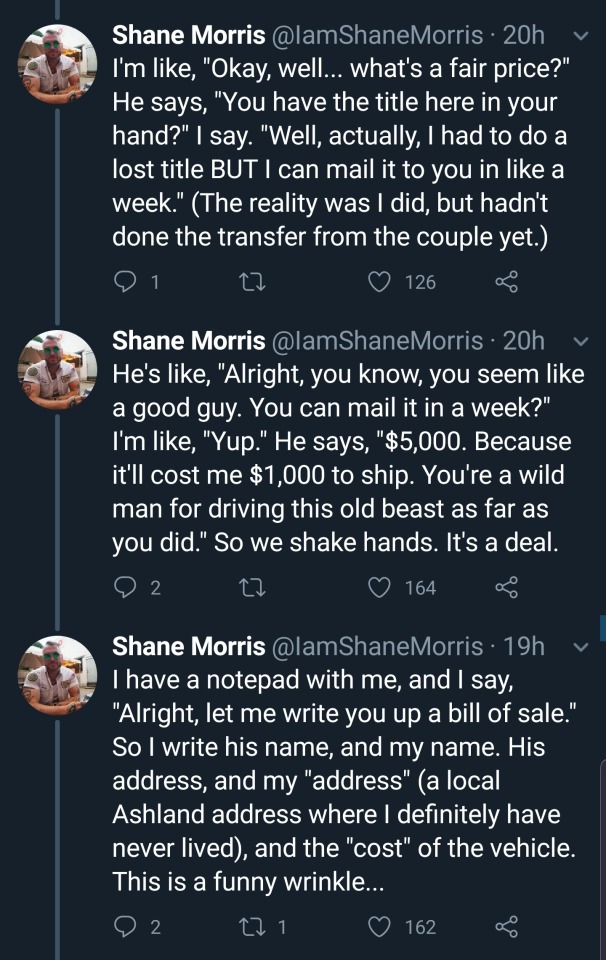The width and height of the screenshot is (606, 960).
Task: Reply to the "bill of sale" tweet
Action: click(x=124, y=926)
